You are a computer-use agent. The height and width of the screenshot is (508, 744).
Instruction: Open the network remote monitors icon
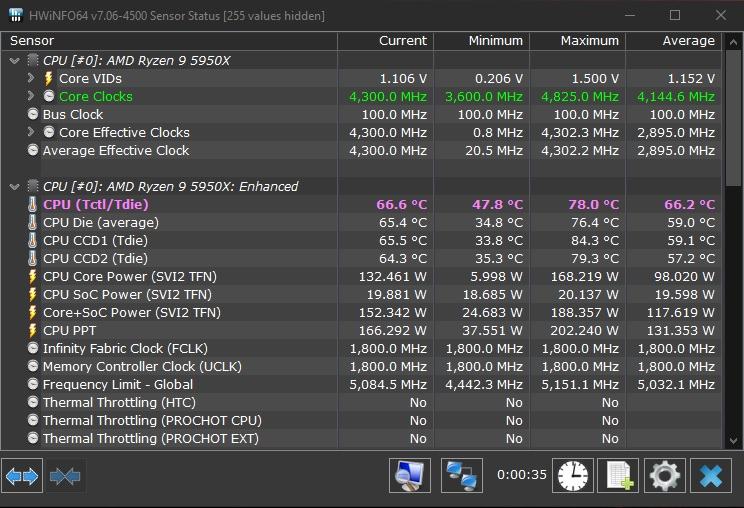(x=462, y=475)
